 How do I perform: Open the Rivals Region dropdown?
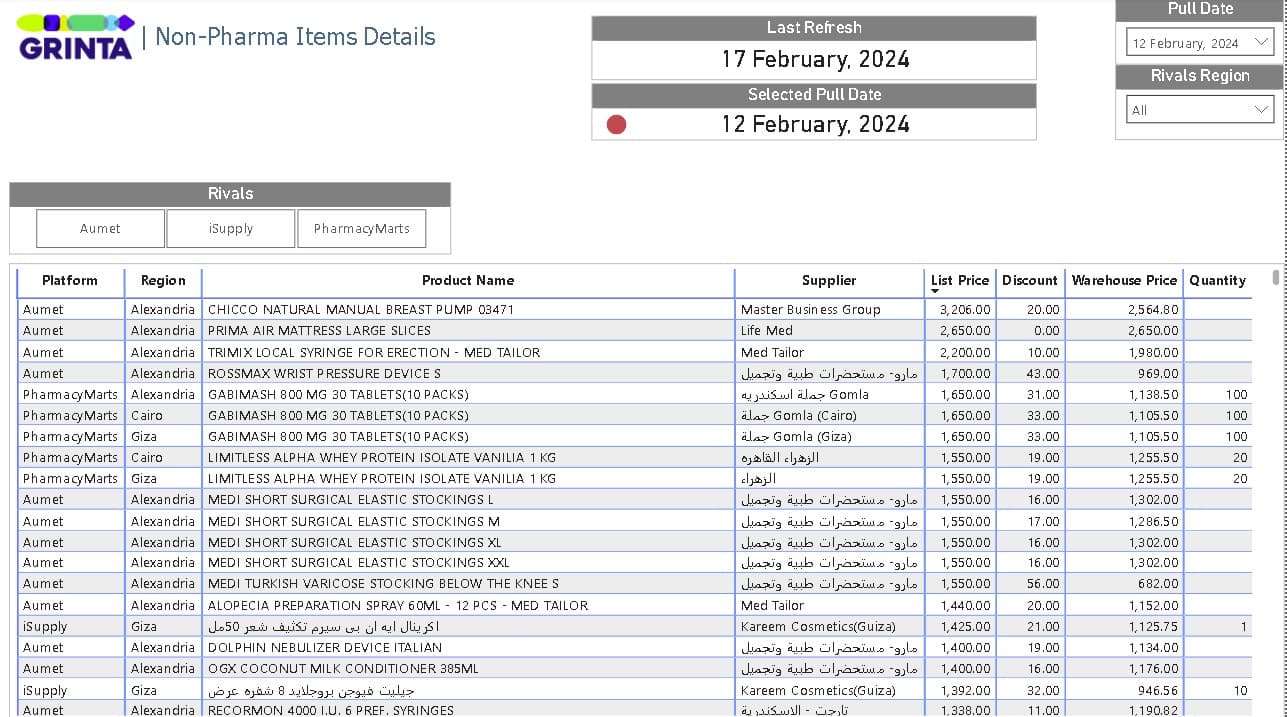click(x=1200, y=110)
